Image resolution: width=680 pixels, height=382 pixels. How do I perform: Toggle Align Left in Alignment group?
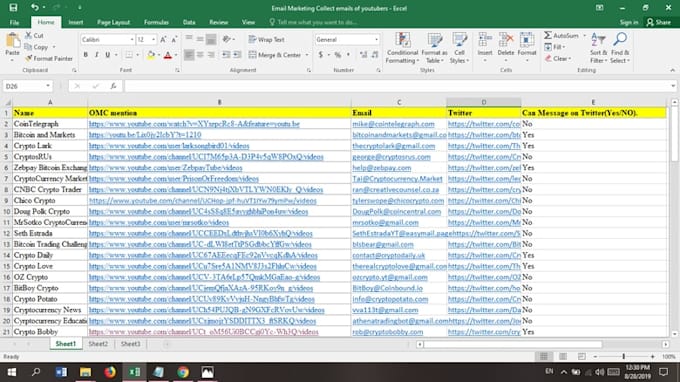tap(189, 55)
